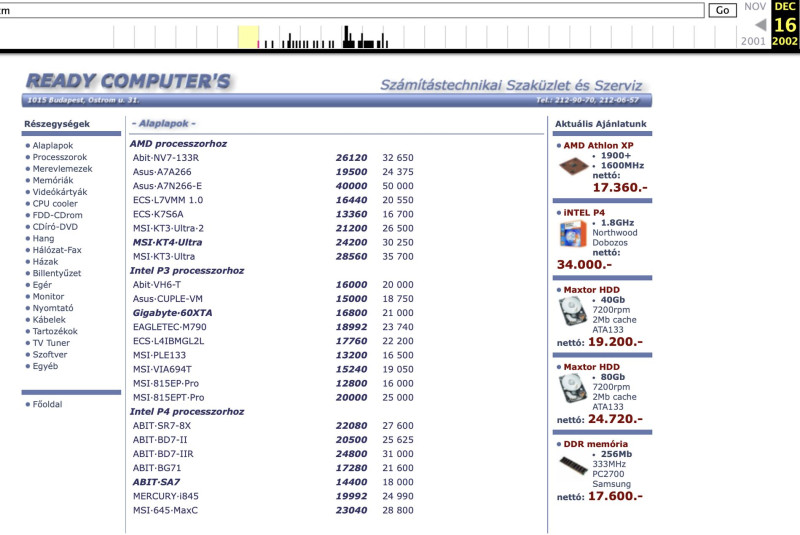Viewport: 800px width, 535px height.
Task: Click the gross price 35 700
Action: pyautogui.click(x=398, y=257)
